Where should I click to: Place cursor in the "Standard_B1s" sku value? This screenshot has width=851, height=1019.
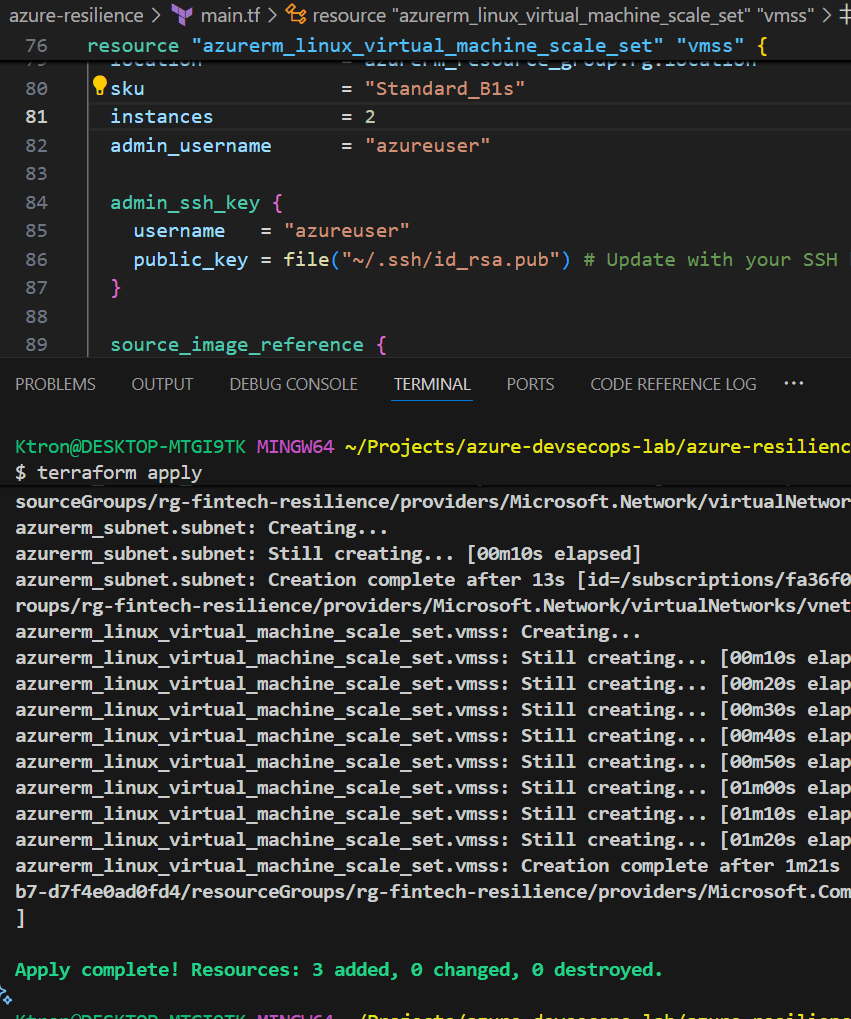click(x=445, y=89)
